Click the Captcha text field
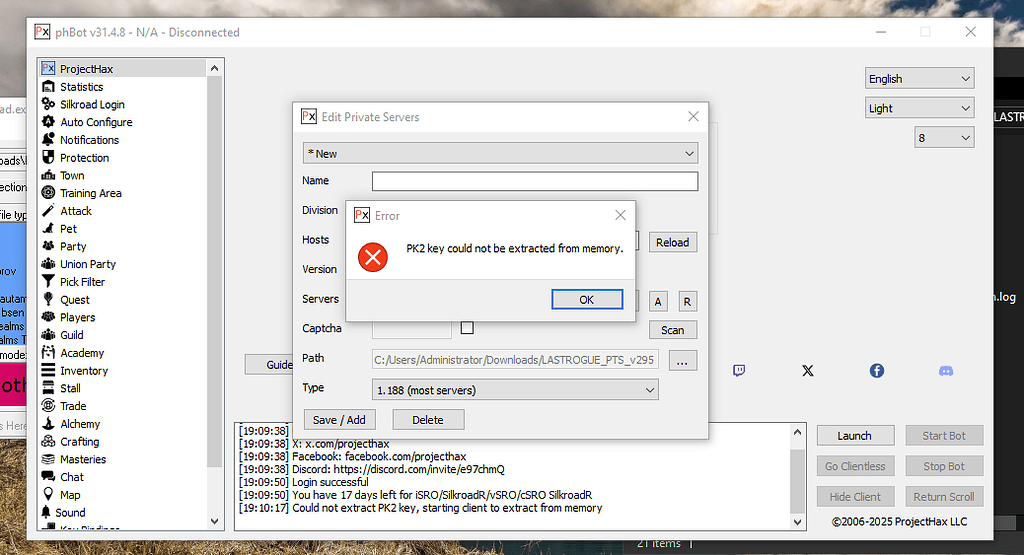The width and height of the screenshot is (1024, 555). click(411, 330)
